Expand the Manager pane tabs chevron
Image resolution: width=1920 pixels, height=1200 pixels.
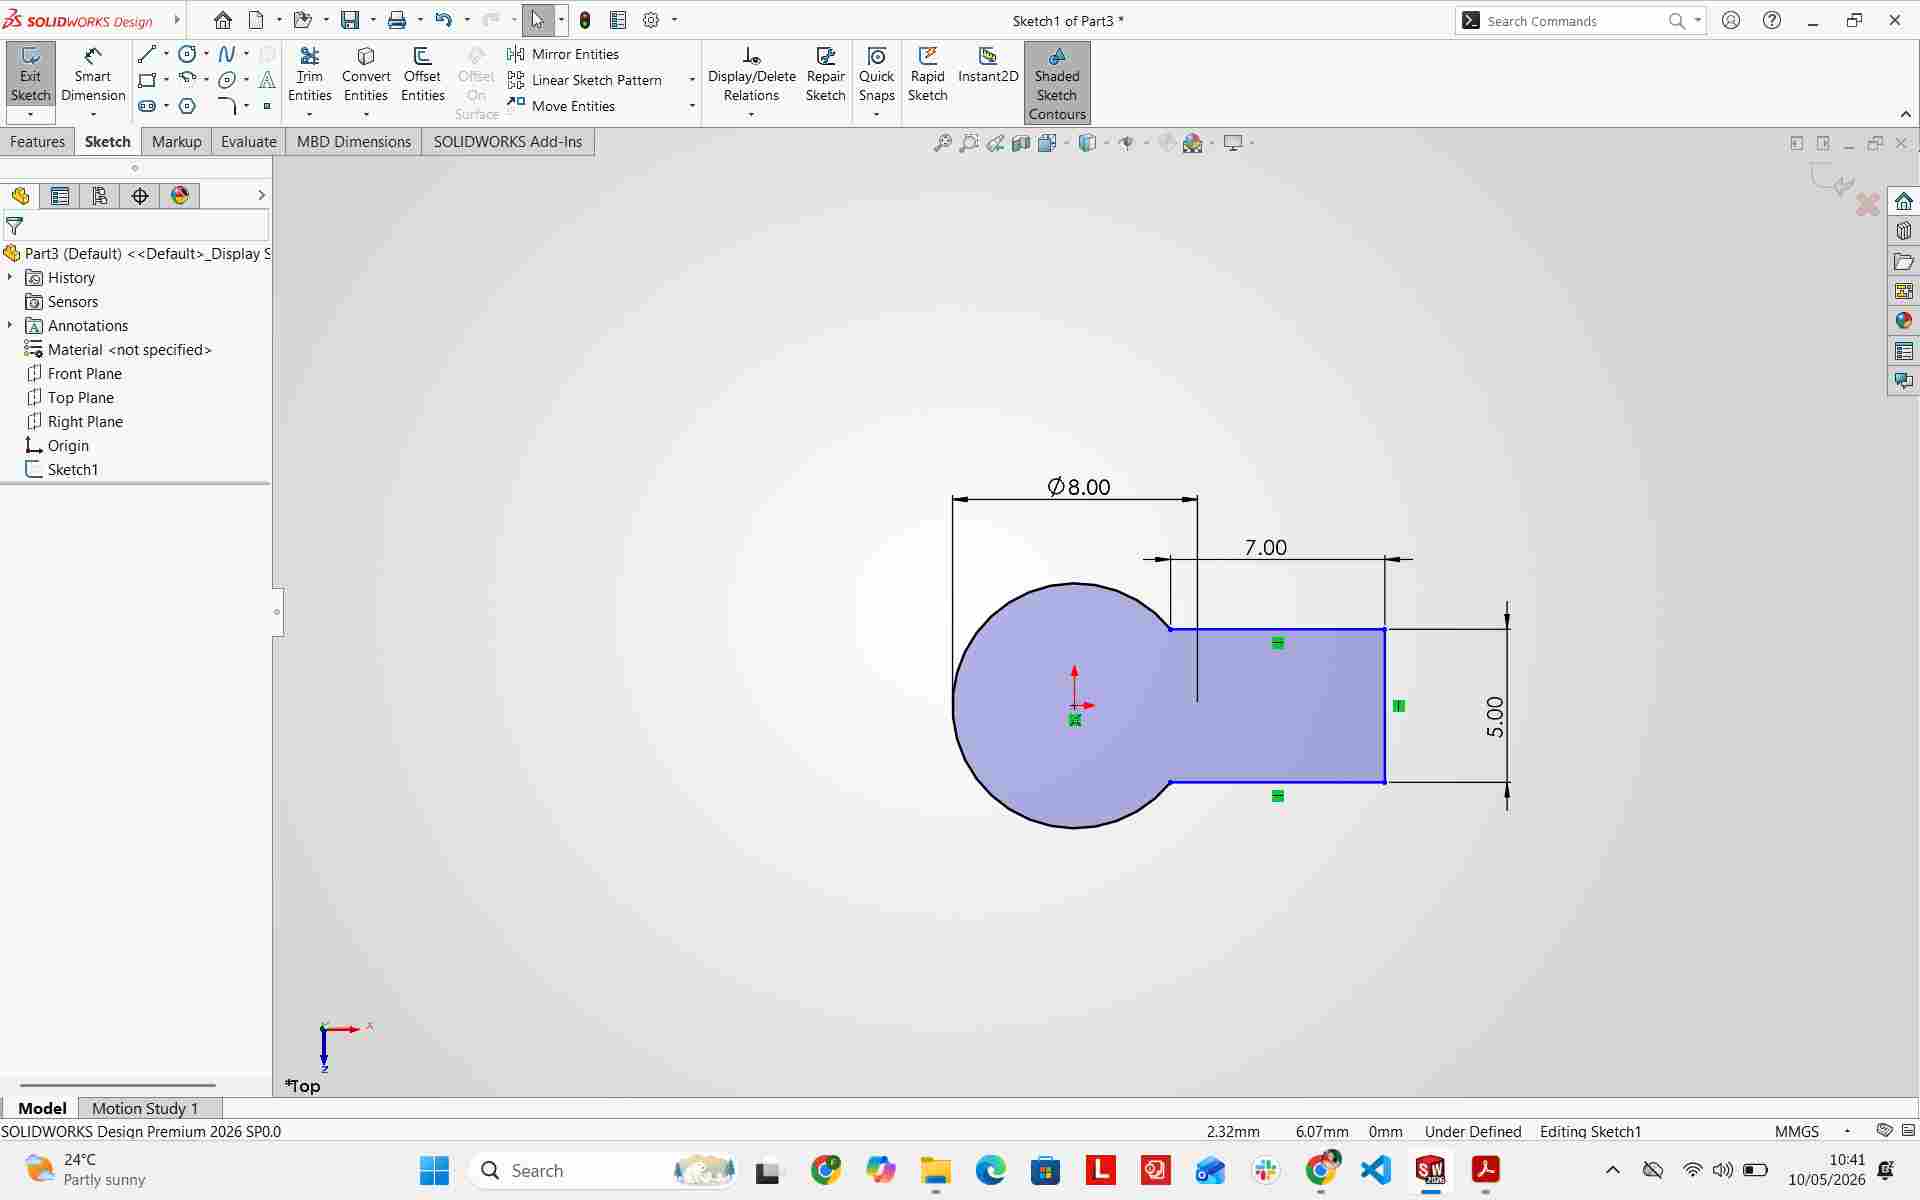coord(262,195)
